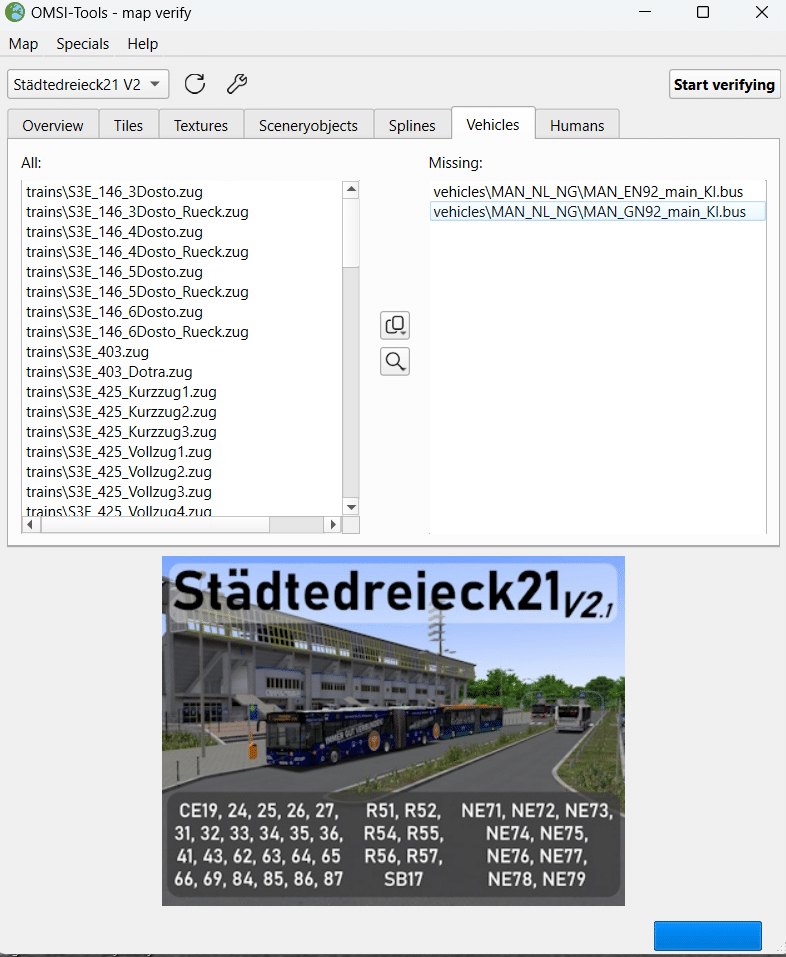Click the refresh map list icon
The width and height of the screenshot is (786, 957).
195,84
